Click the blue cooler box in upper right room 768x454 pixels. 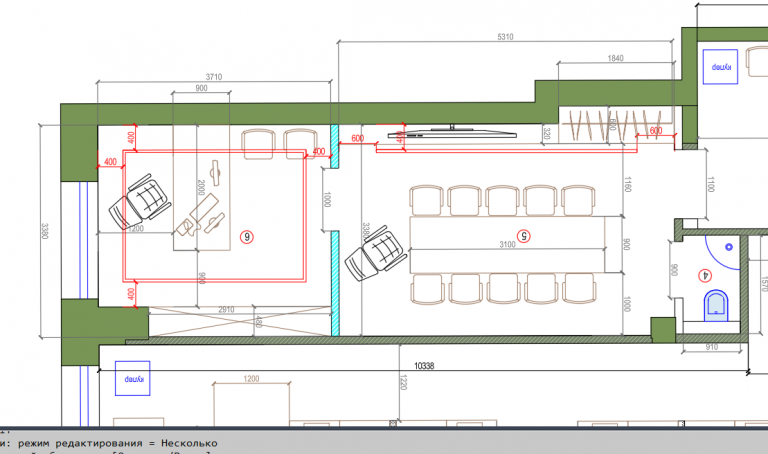tap(720, 67)
